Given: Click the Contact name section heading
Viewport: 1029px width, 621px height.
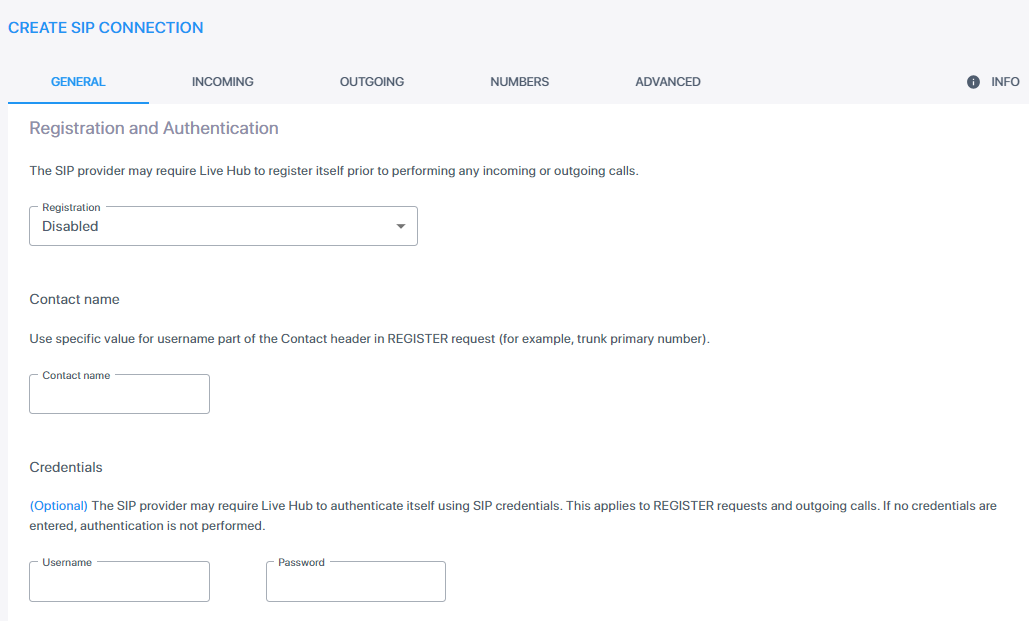Looking at the screenshot, I should click(x=74, y=299).
